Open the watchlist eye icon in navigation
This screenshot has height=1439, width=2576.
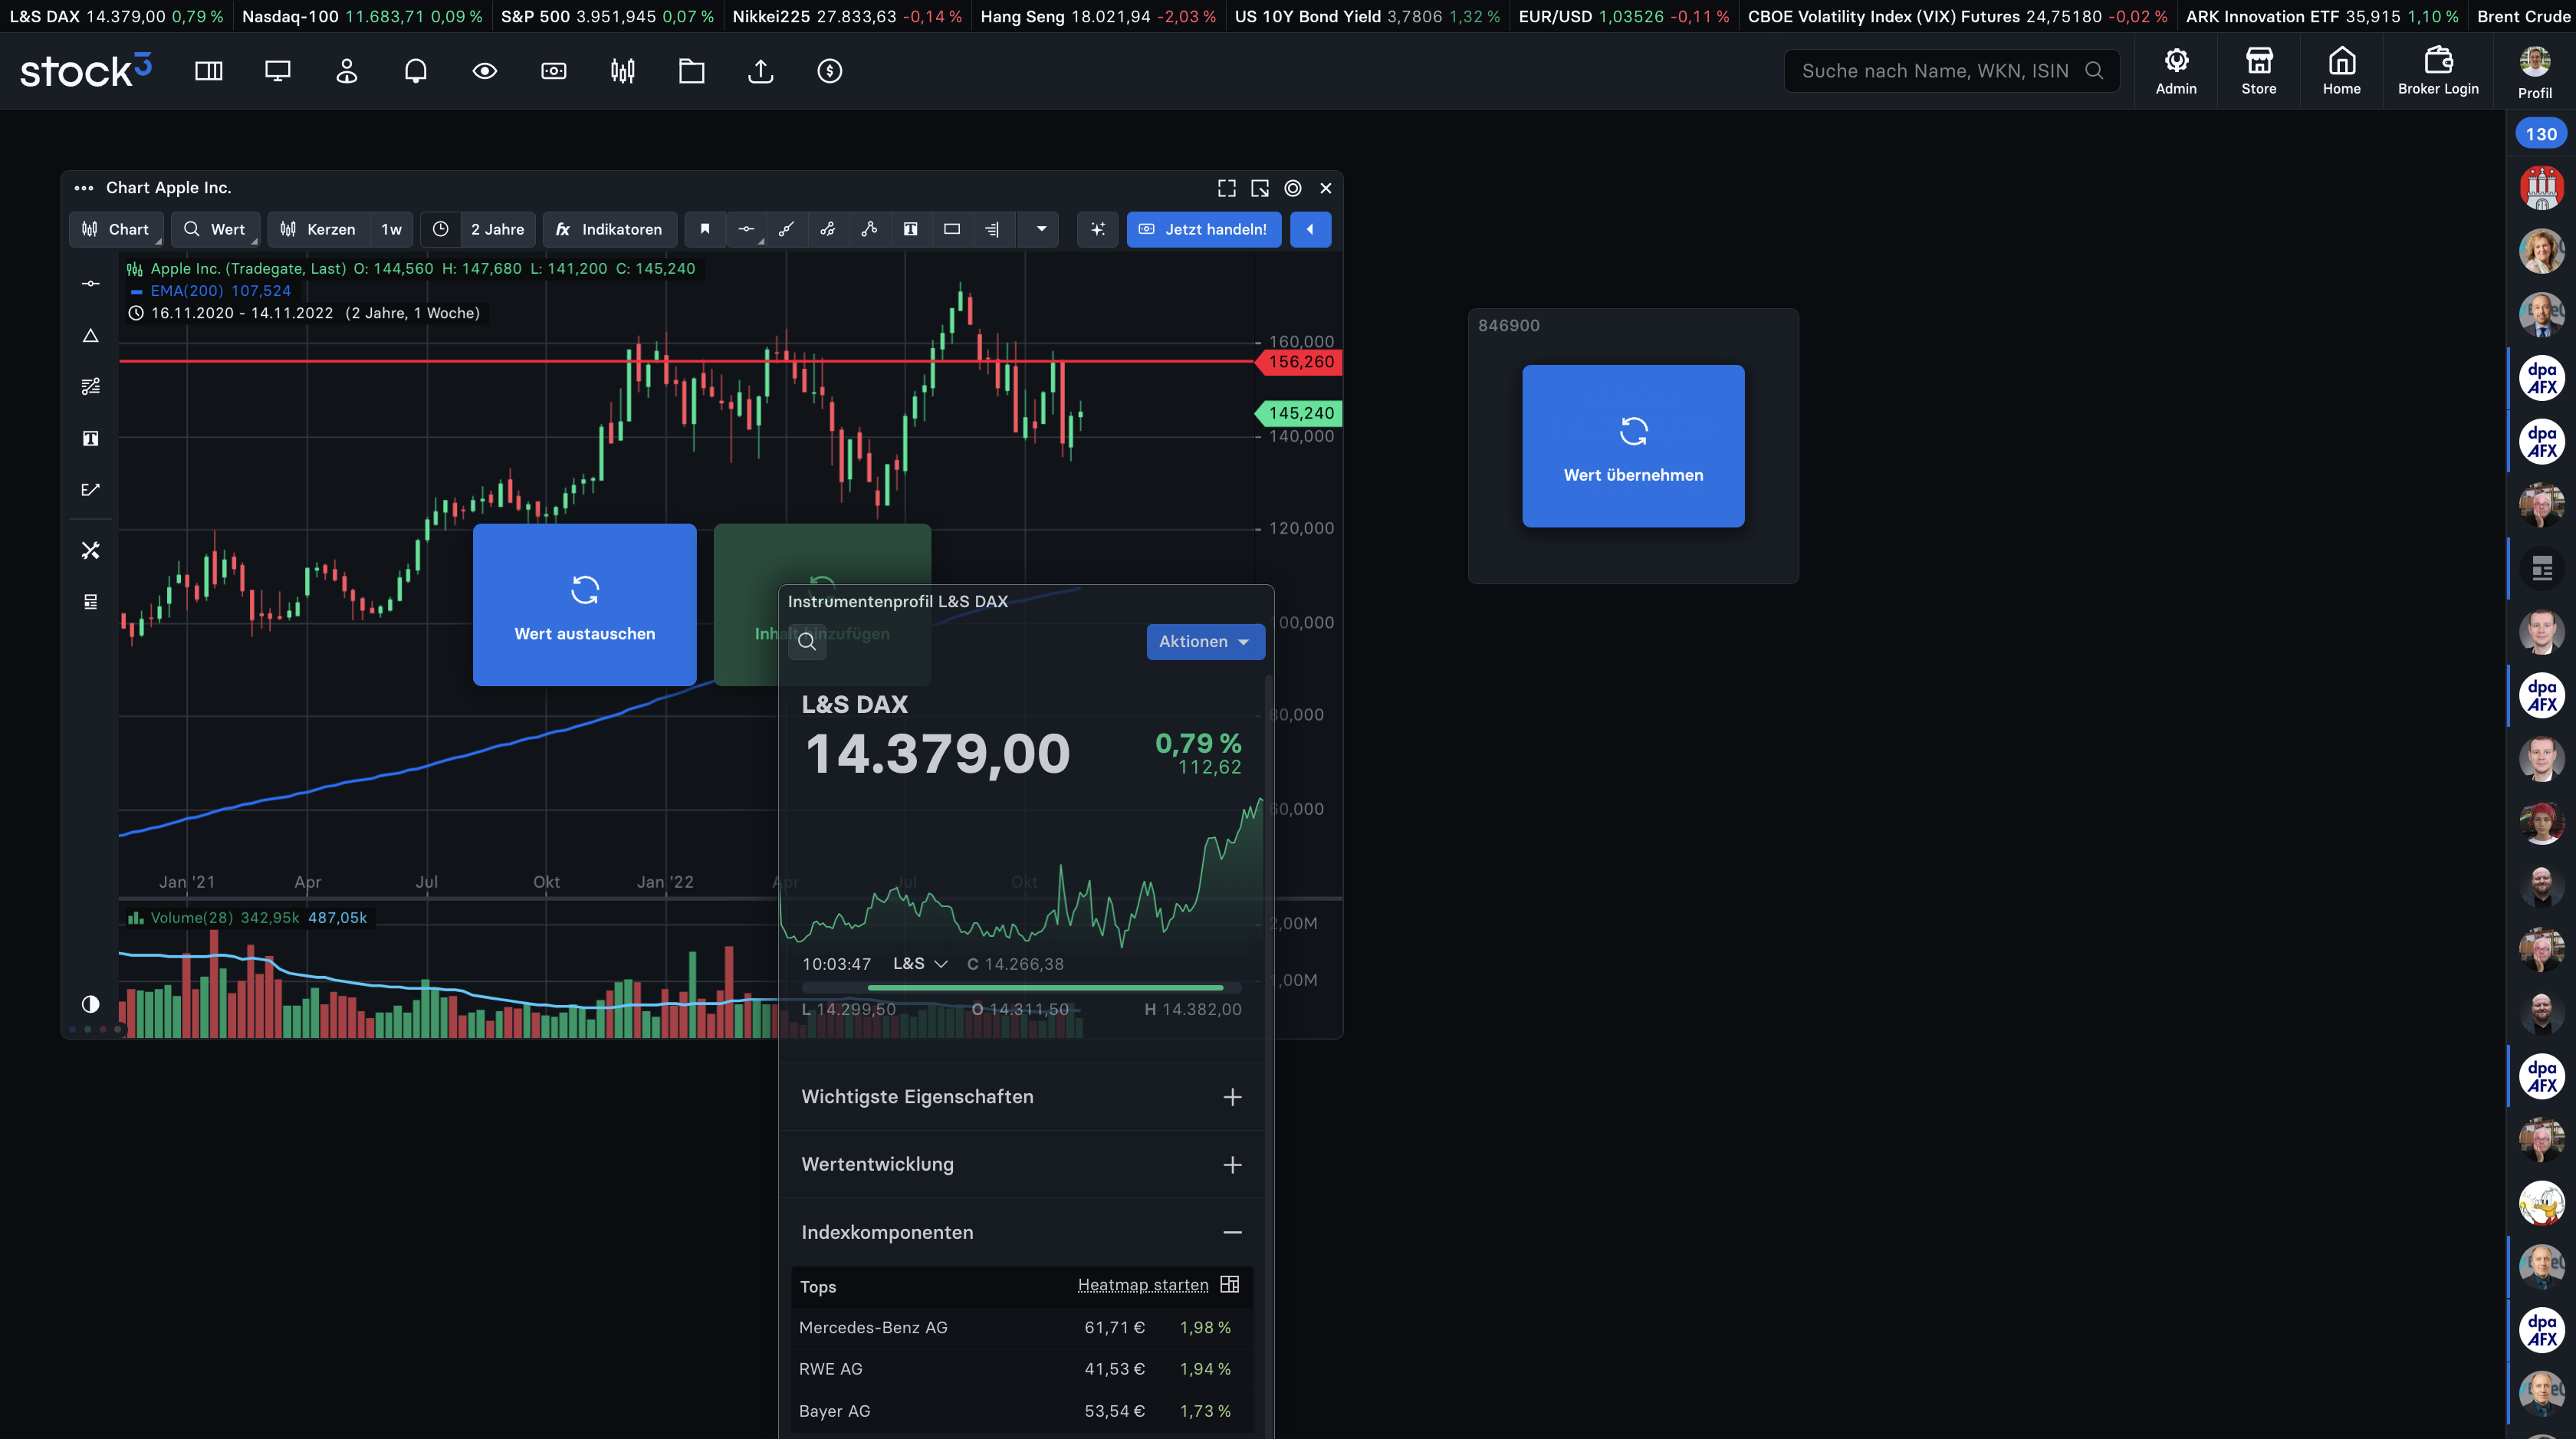pos(484,71)
